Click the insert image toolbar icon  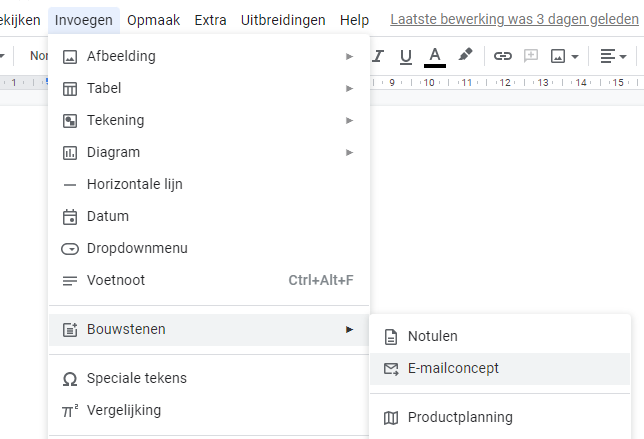pos(558,56)
